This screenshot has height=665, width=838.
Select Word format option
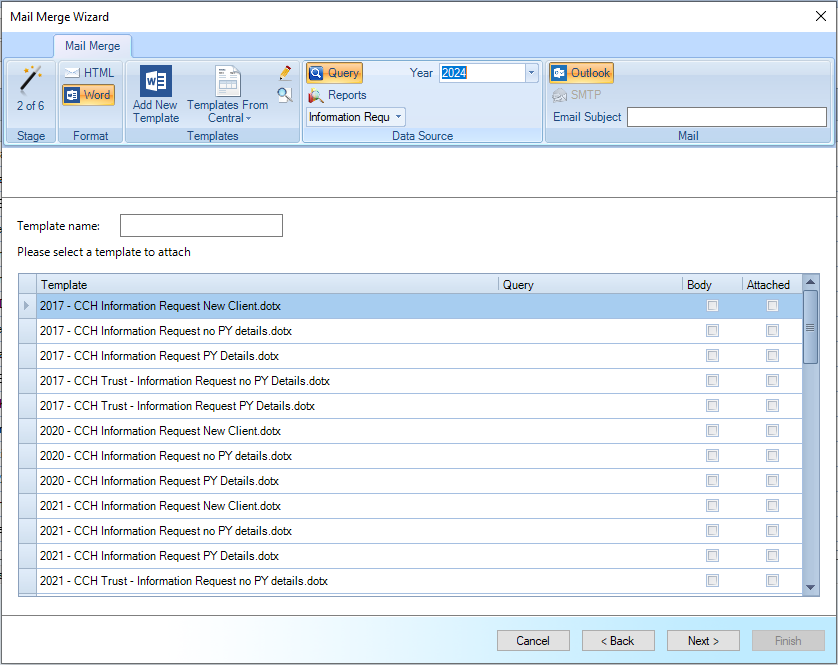pyautogui.click(x=89, y=96)
